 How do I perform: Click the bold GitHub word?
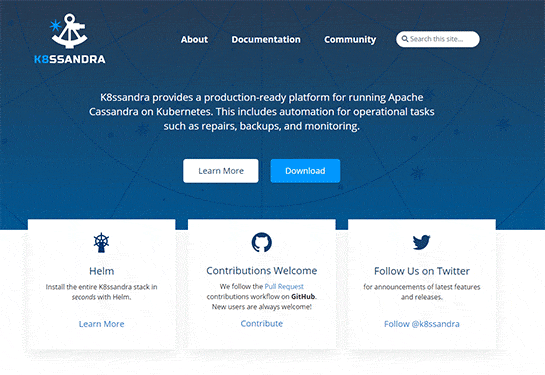(x=303, y=296)
